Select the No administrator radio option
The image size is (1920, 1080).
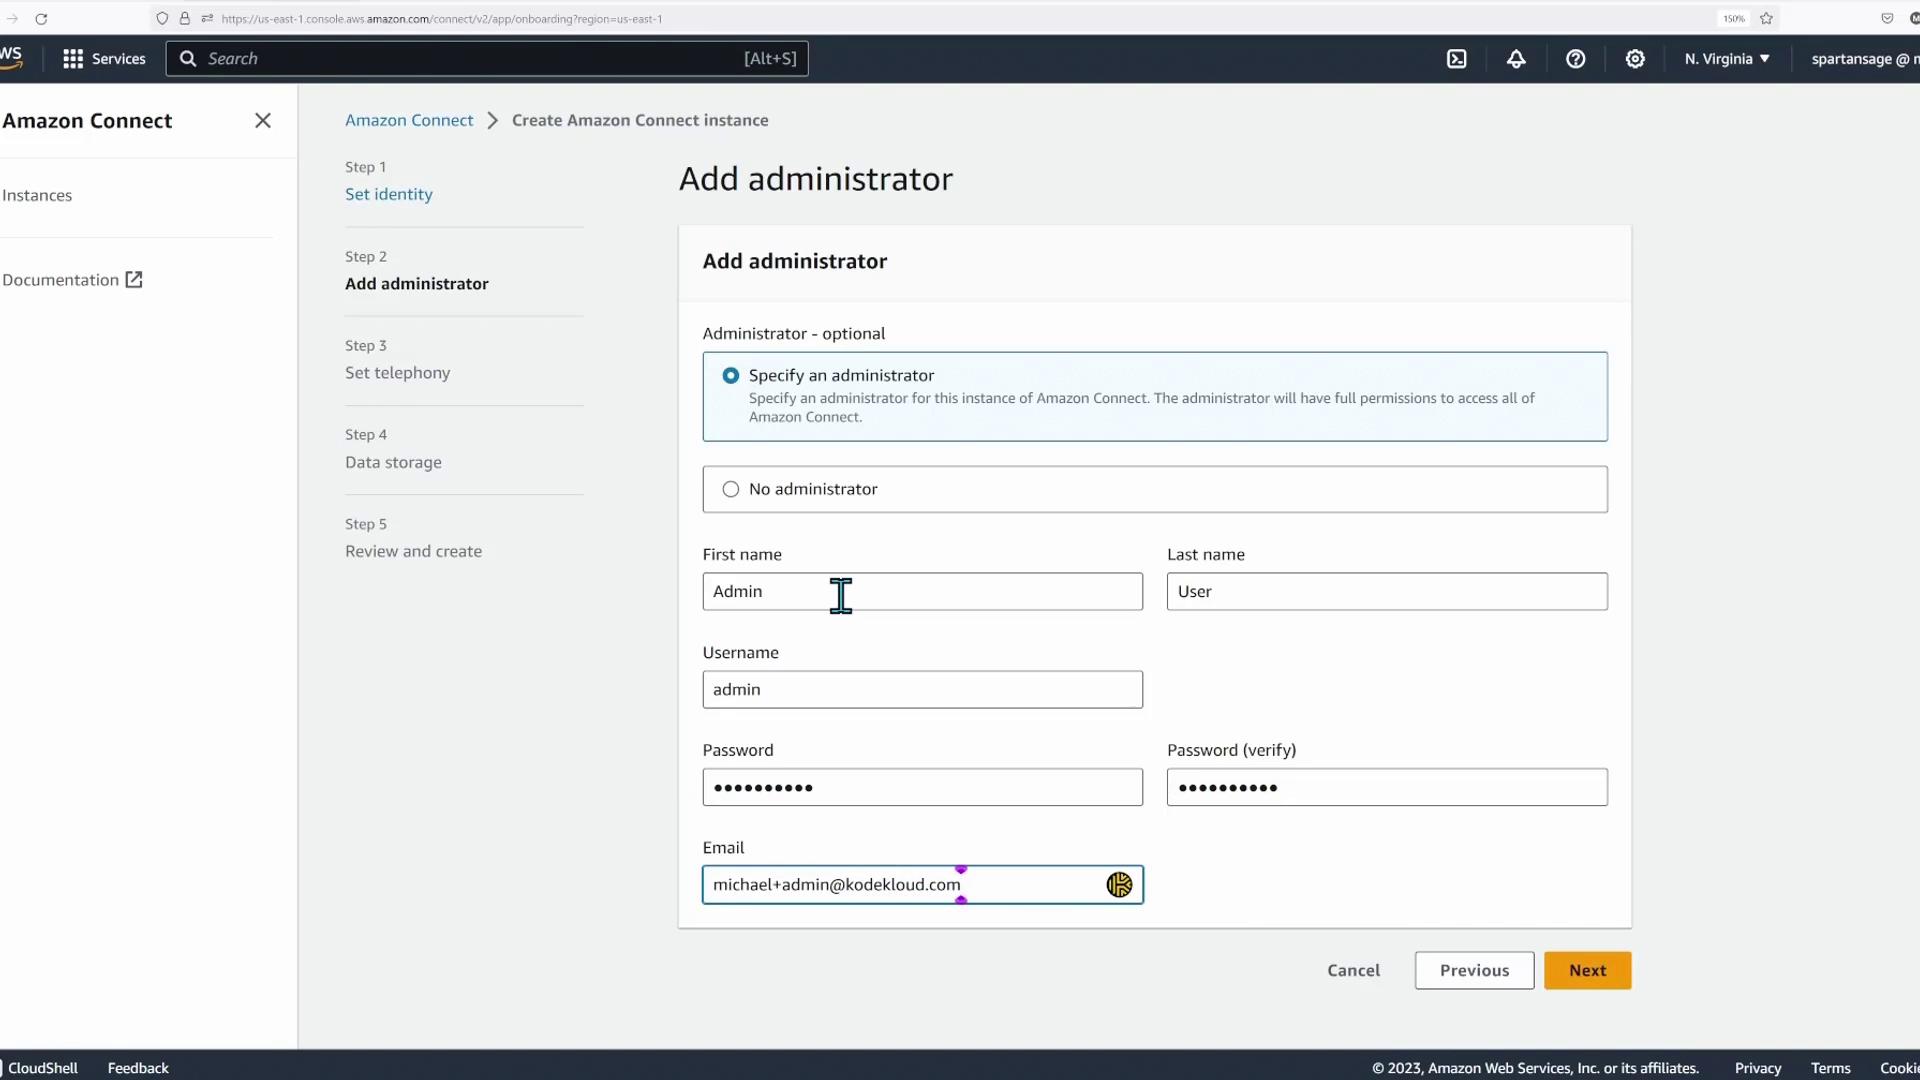tap(731, 489)
